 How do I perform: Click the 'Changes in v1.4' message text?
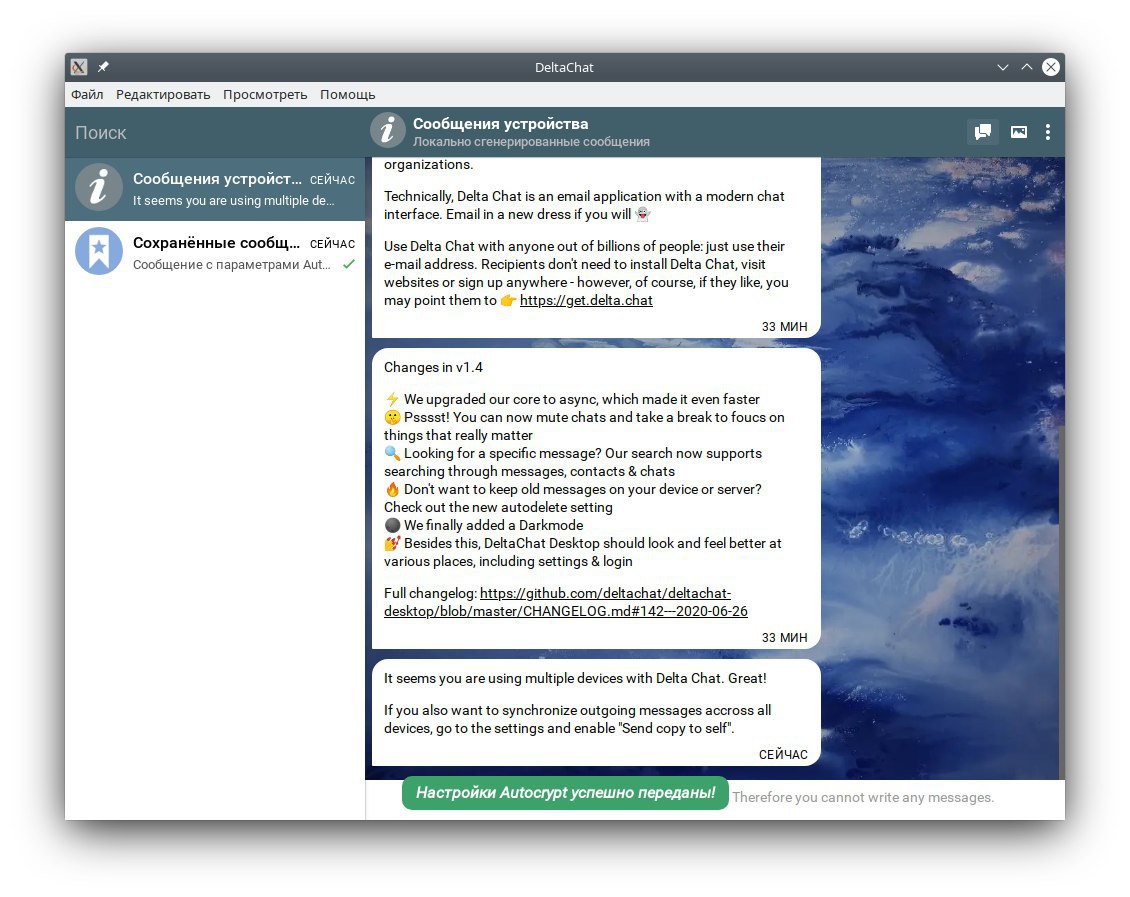click(433, 367)
